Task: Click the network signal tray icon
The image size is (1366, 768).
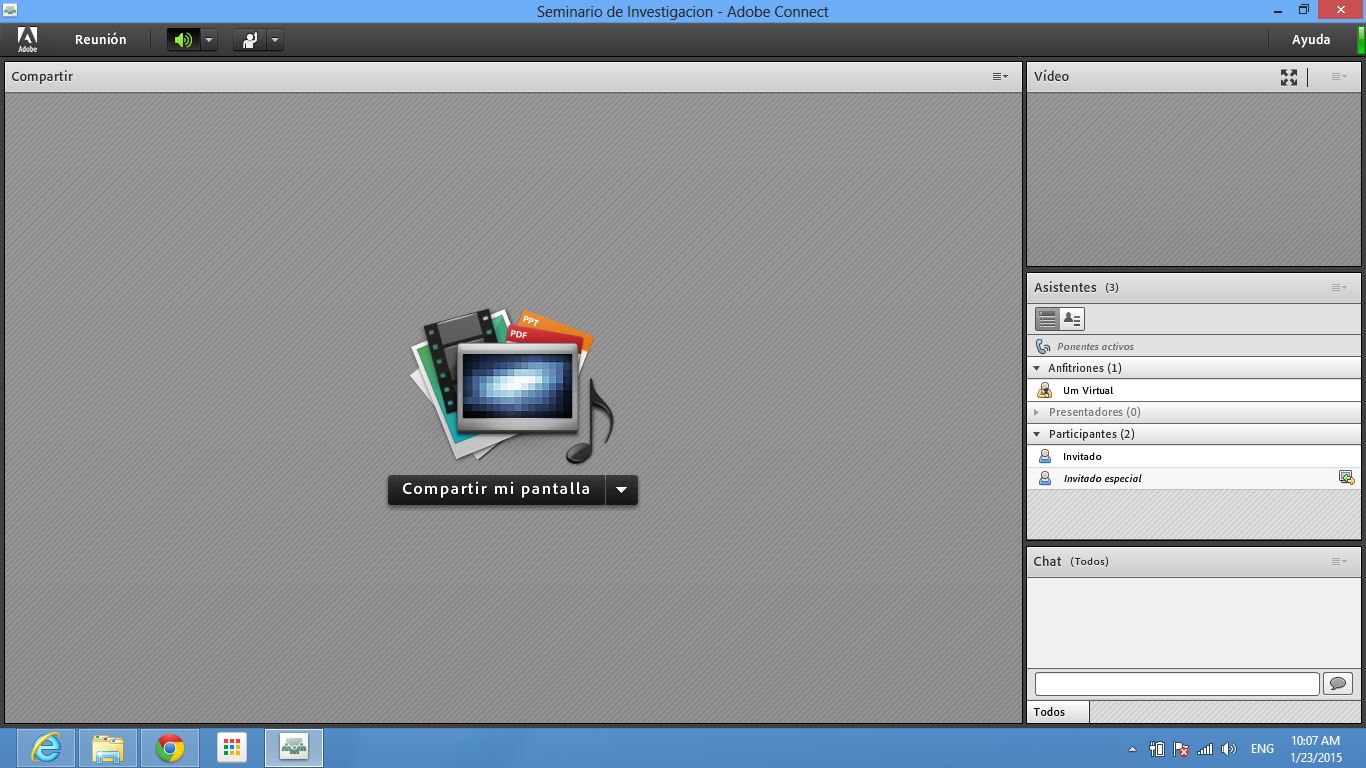Action: click(x=1205, y=749)
